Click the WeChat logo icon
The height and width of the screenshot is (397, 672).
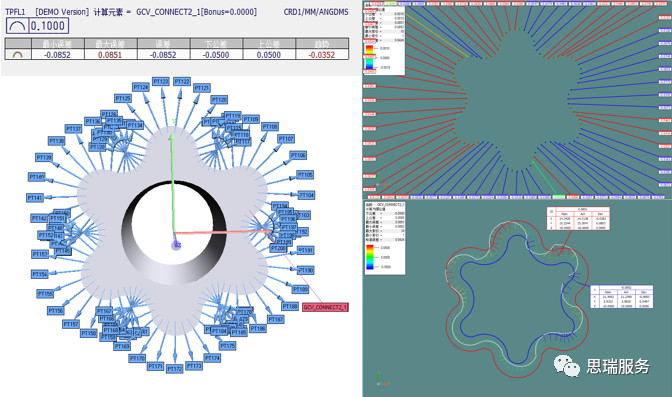point(566,365)
